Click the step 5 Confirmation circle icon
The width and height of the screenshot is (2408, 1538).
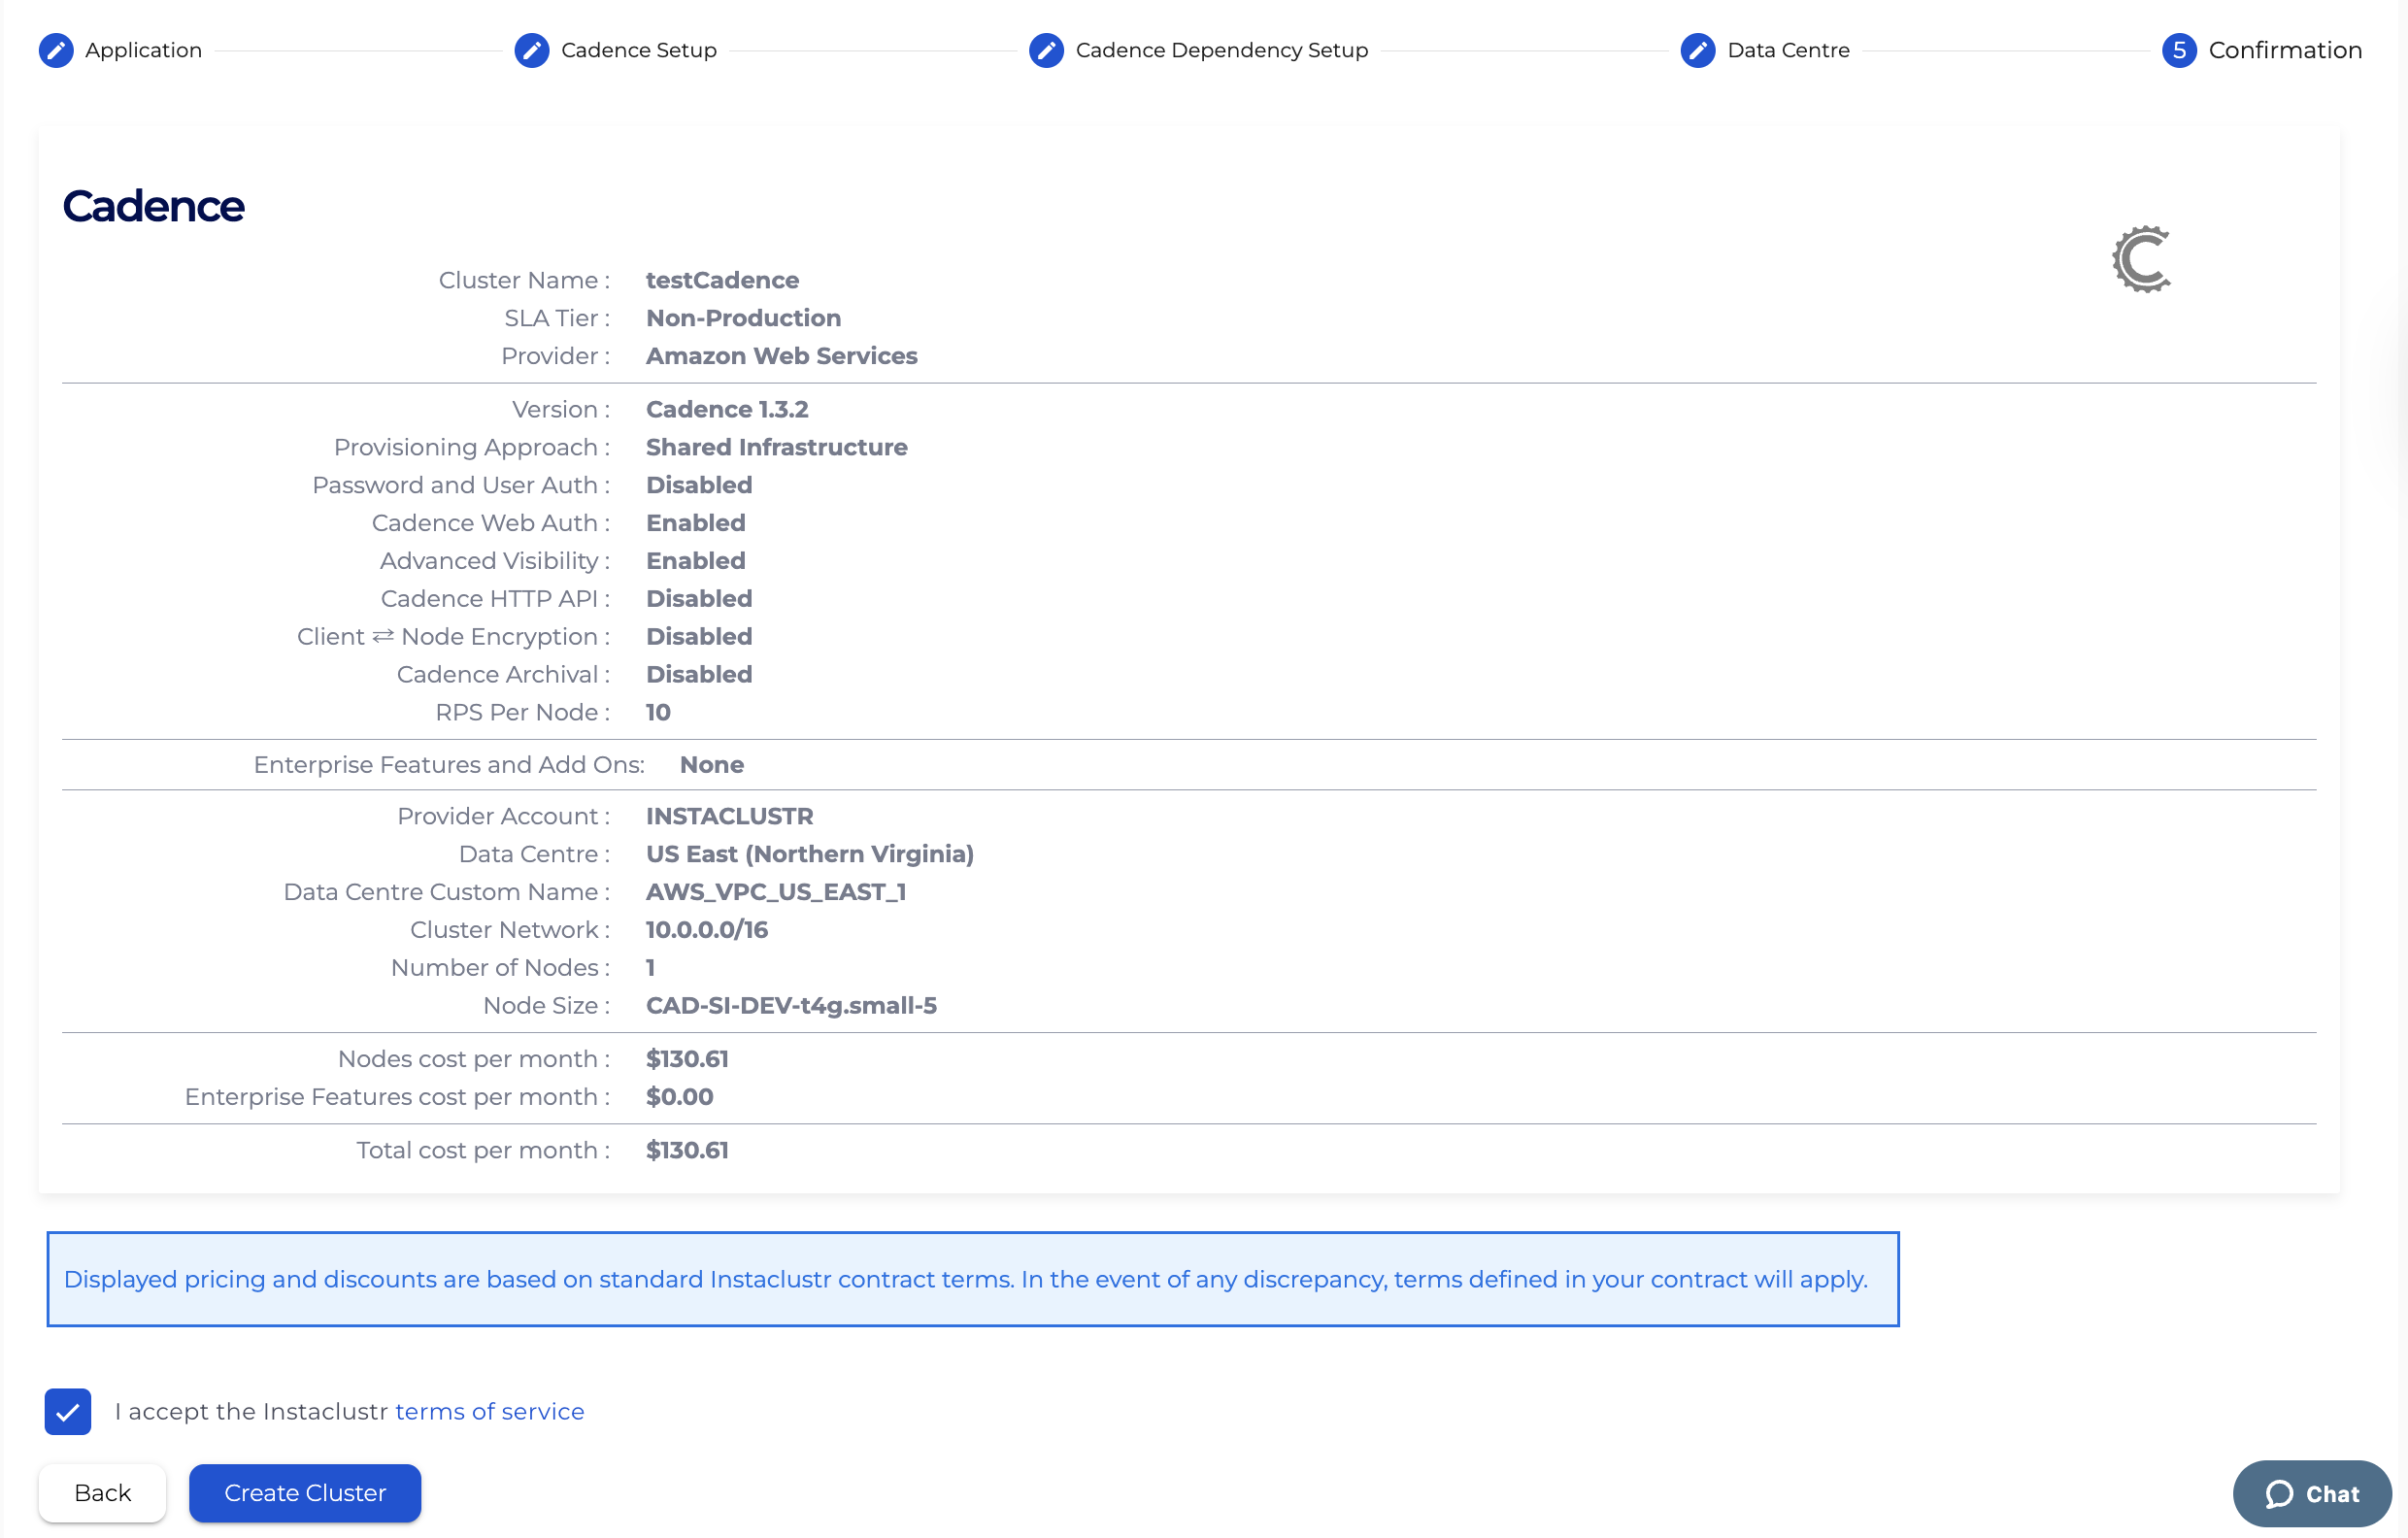pyautogui.click(x=2178, y=50)
